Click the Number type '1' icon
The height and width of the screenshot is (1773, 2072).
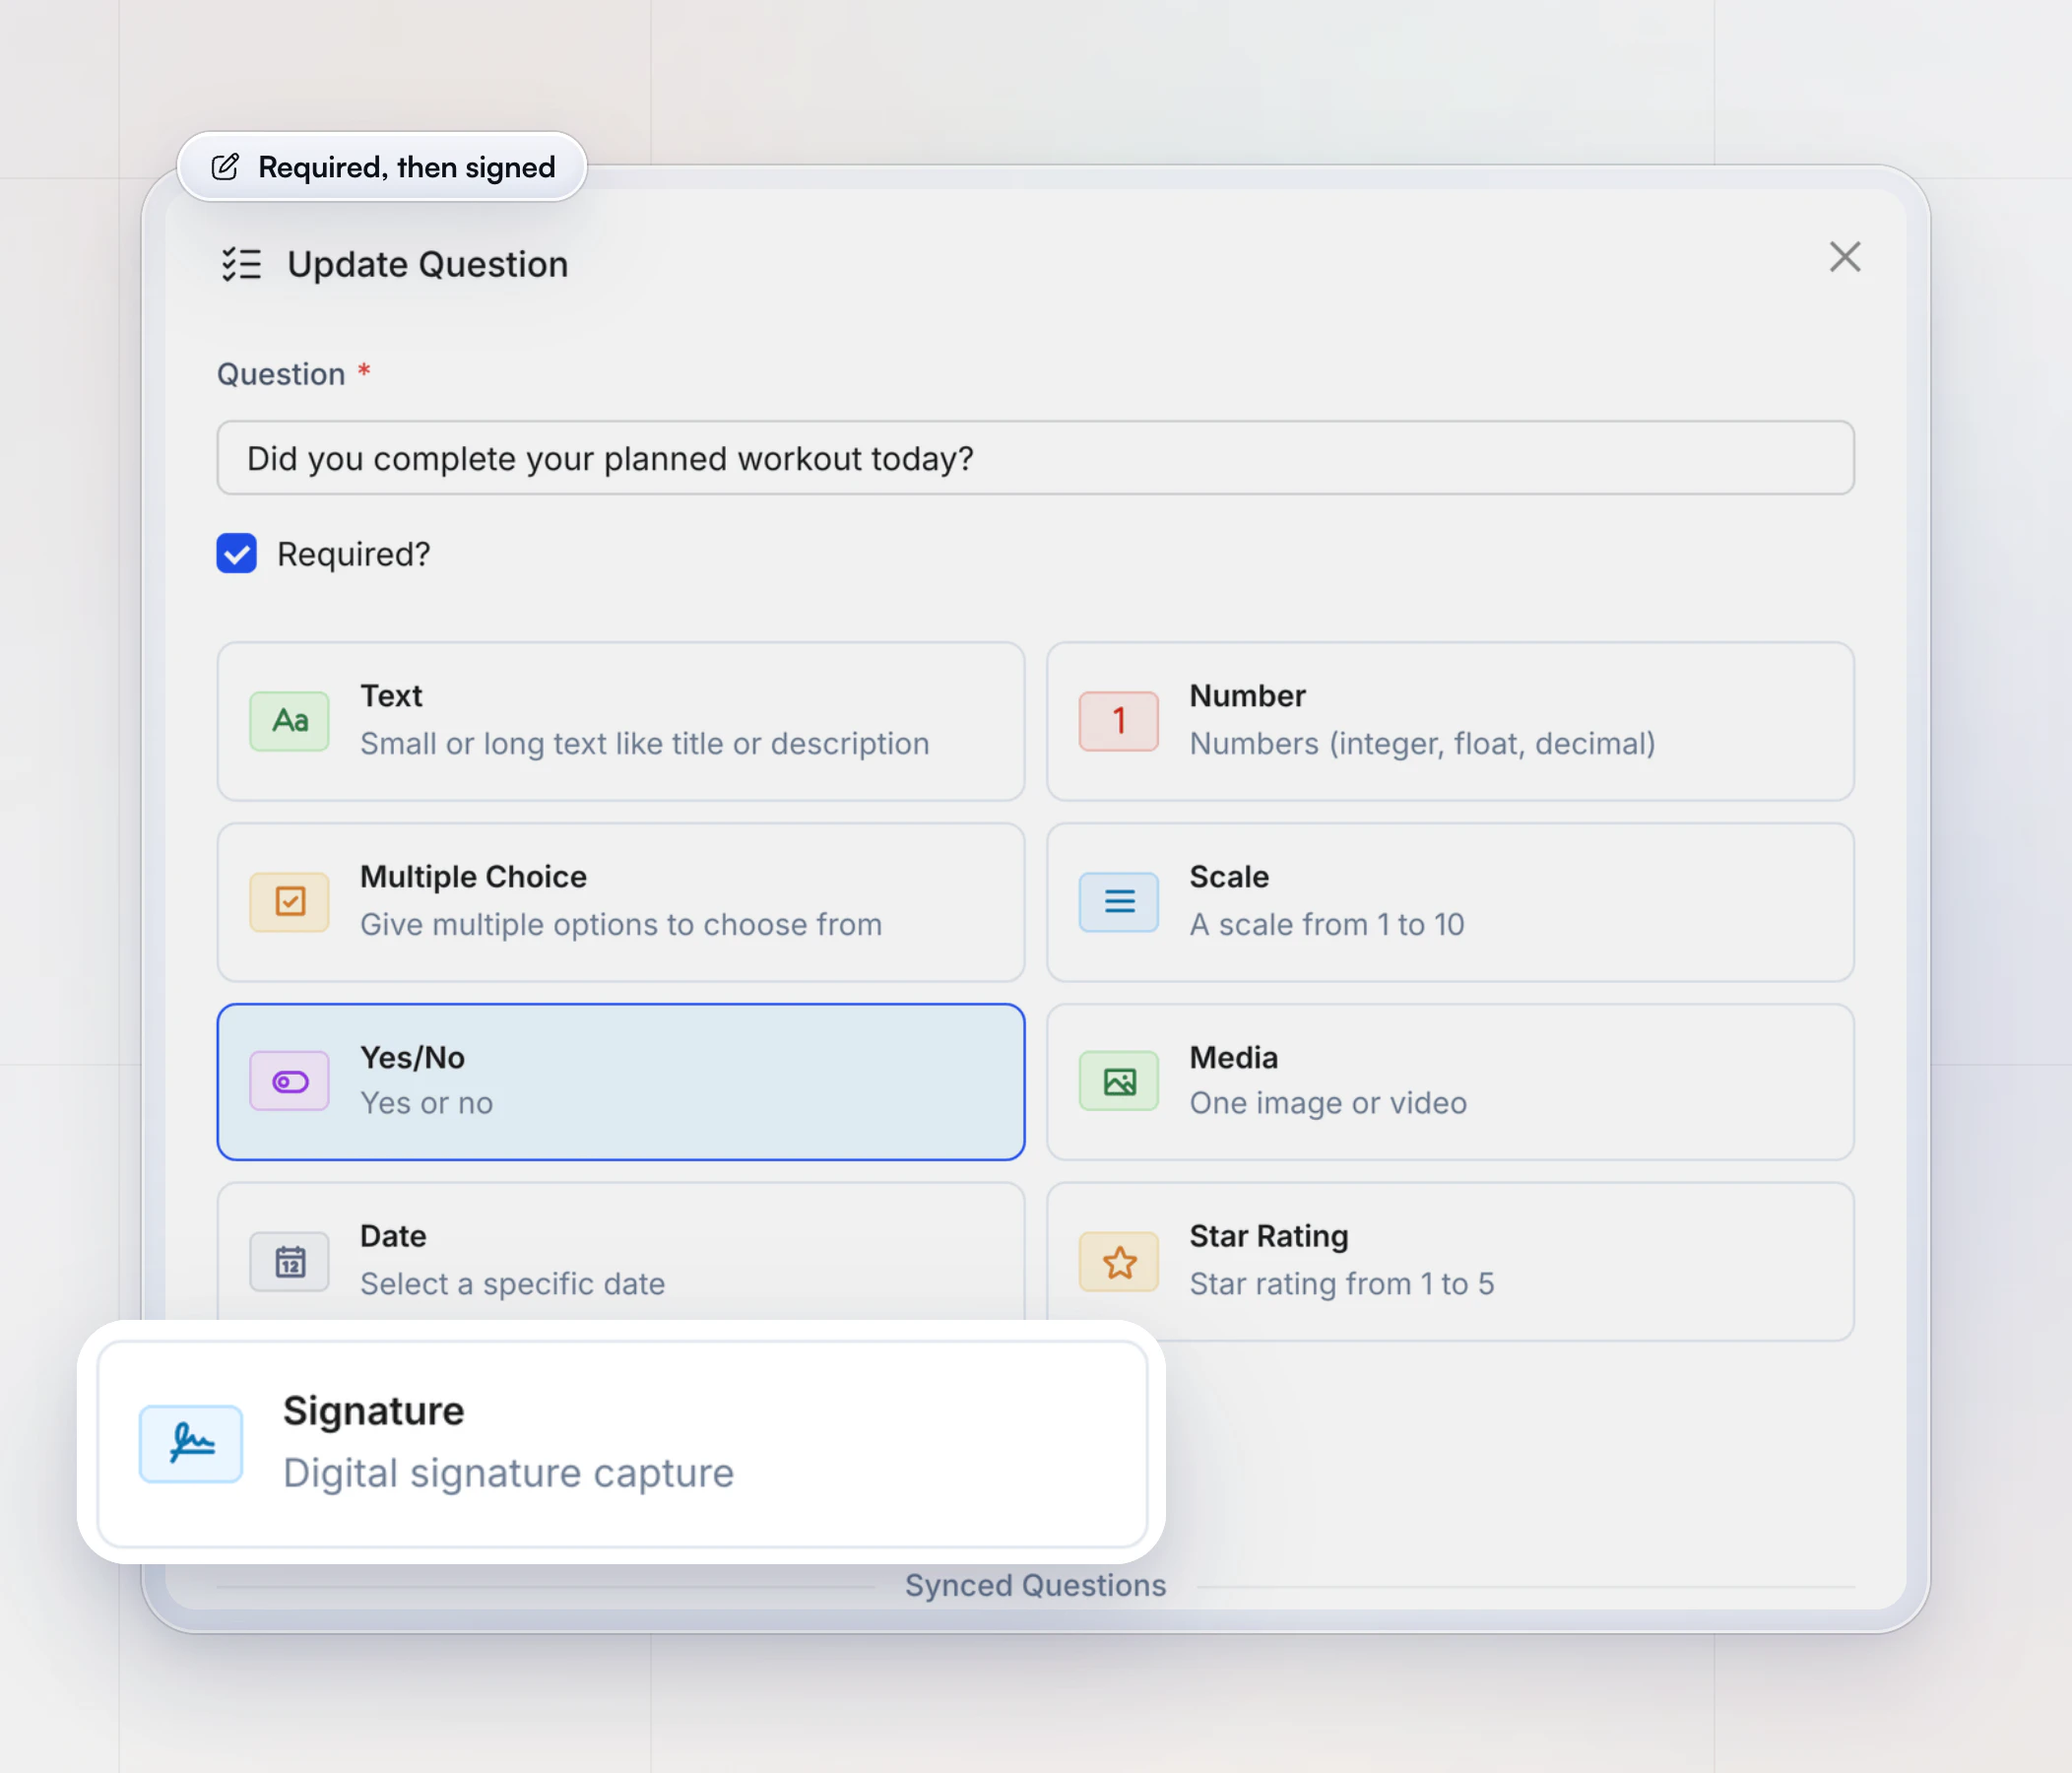[1118, 721]
